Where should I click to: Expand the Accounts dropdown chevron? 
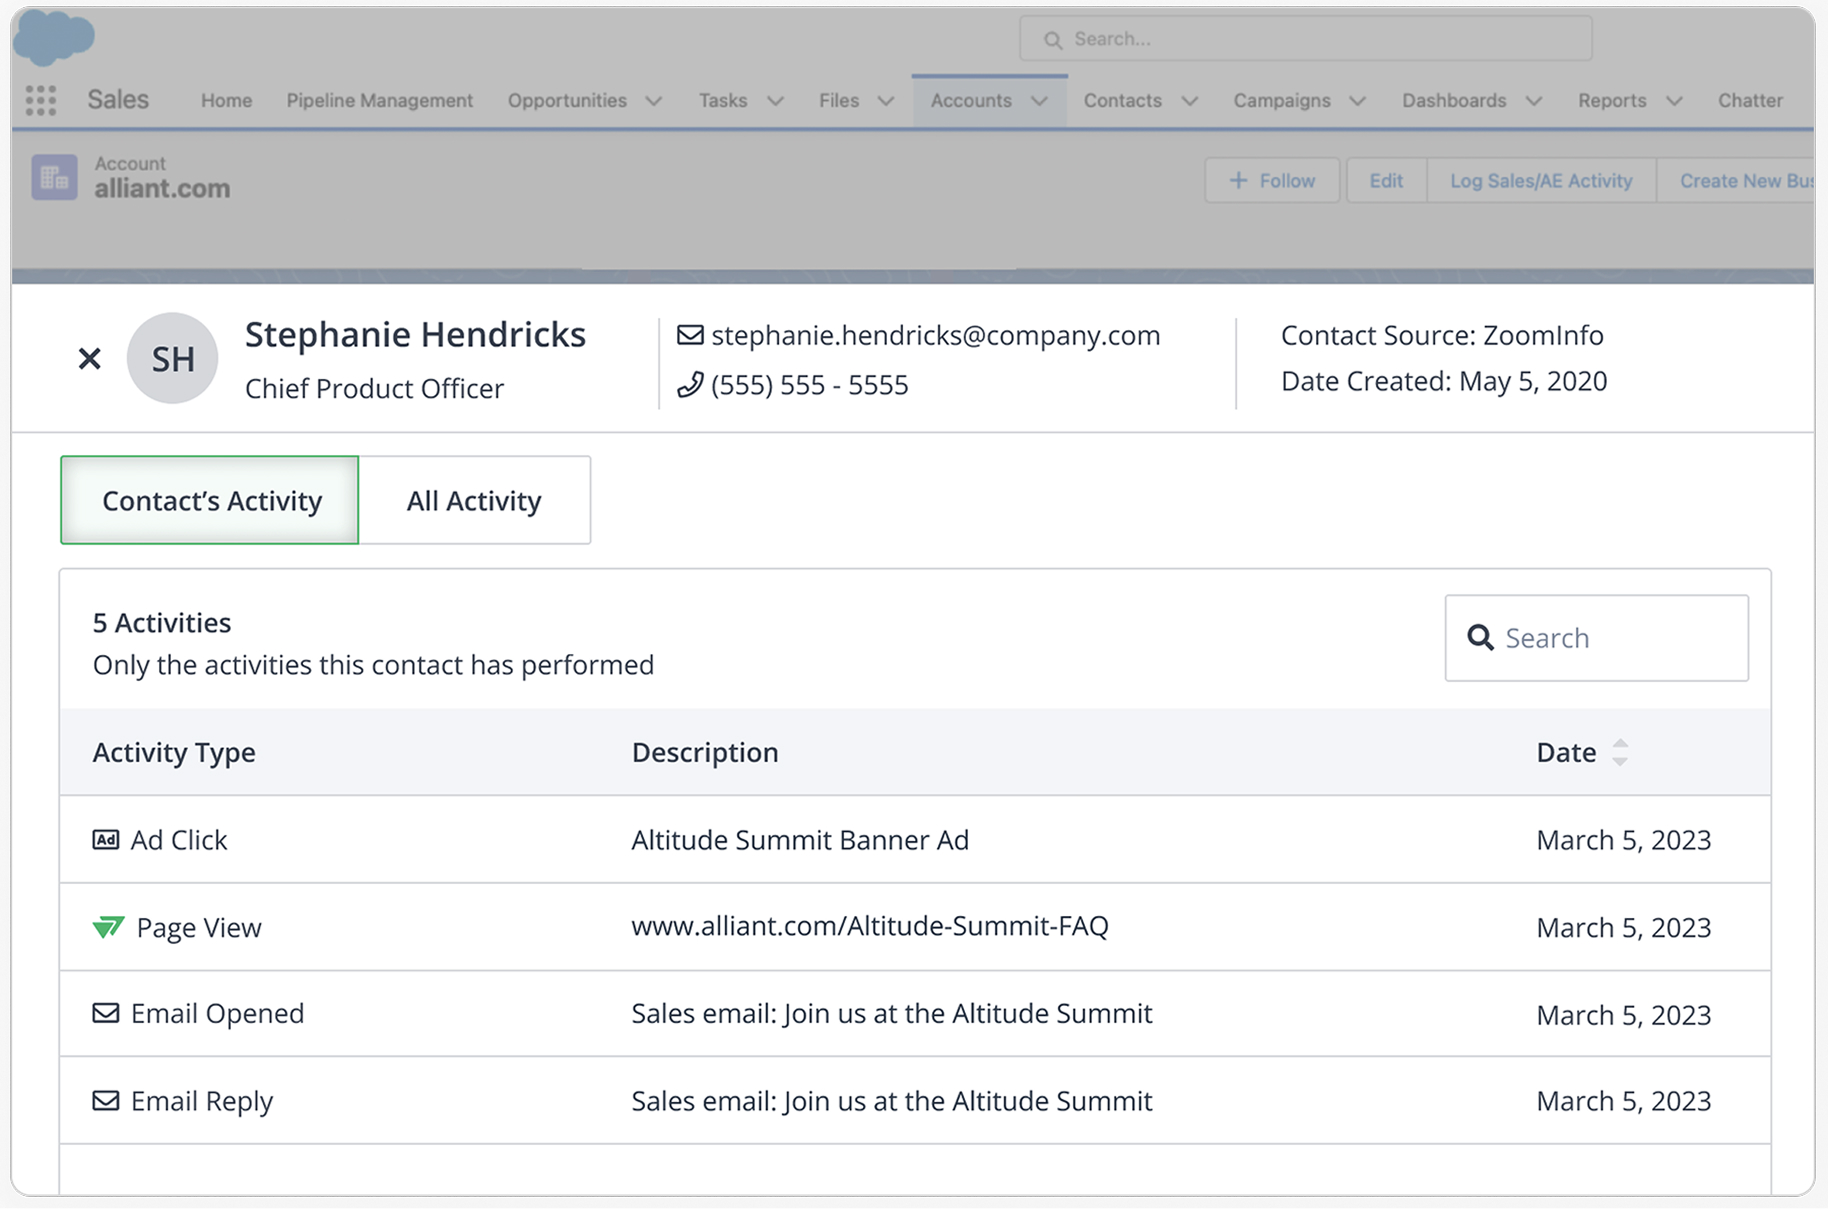1039,101
